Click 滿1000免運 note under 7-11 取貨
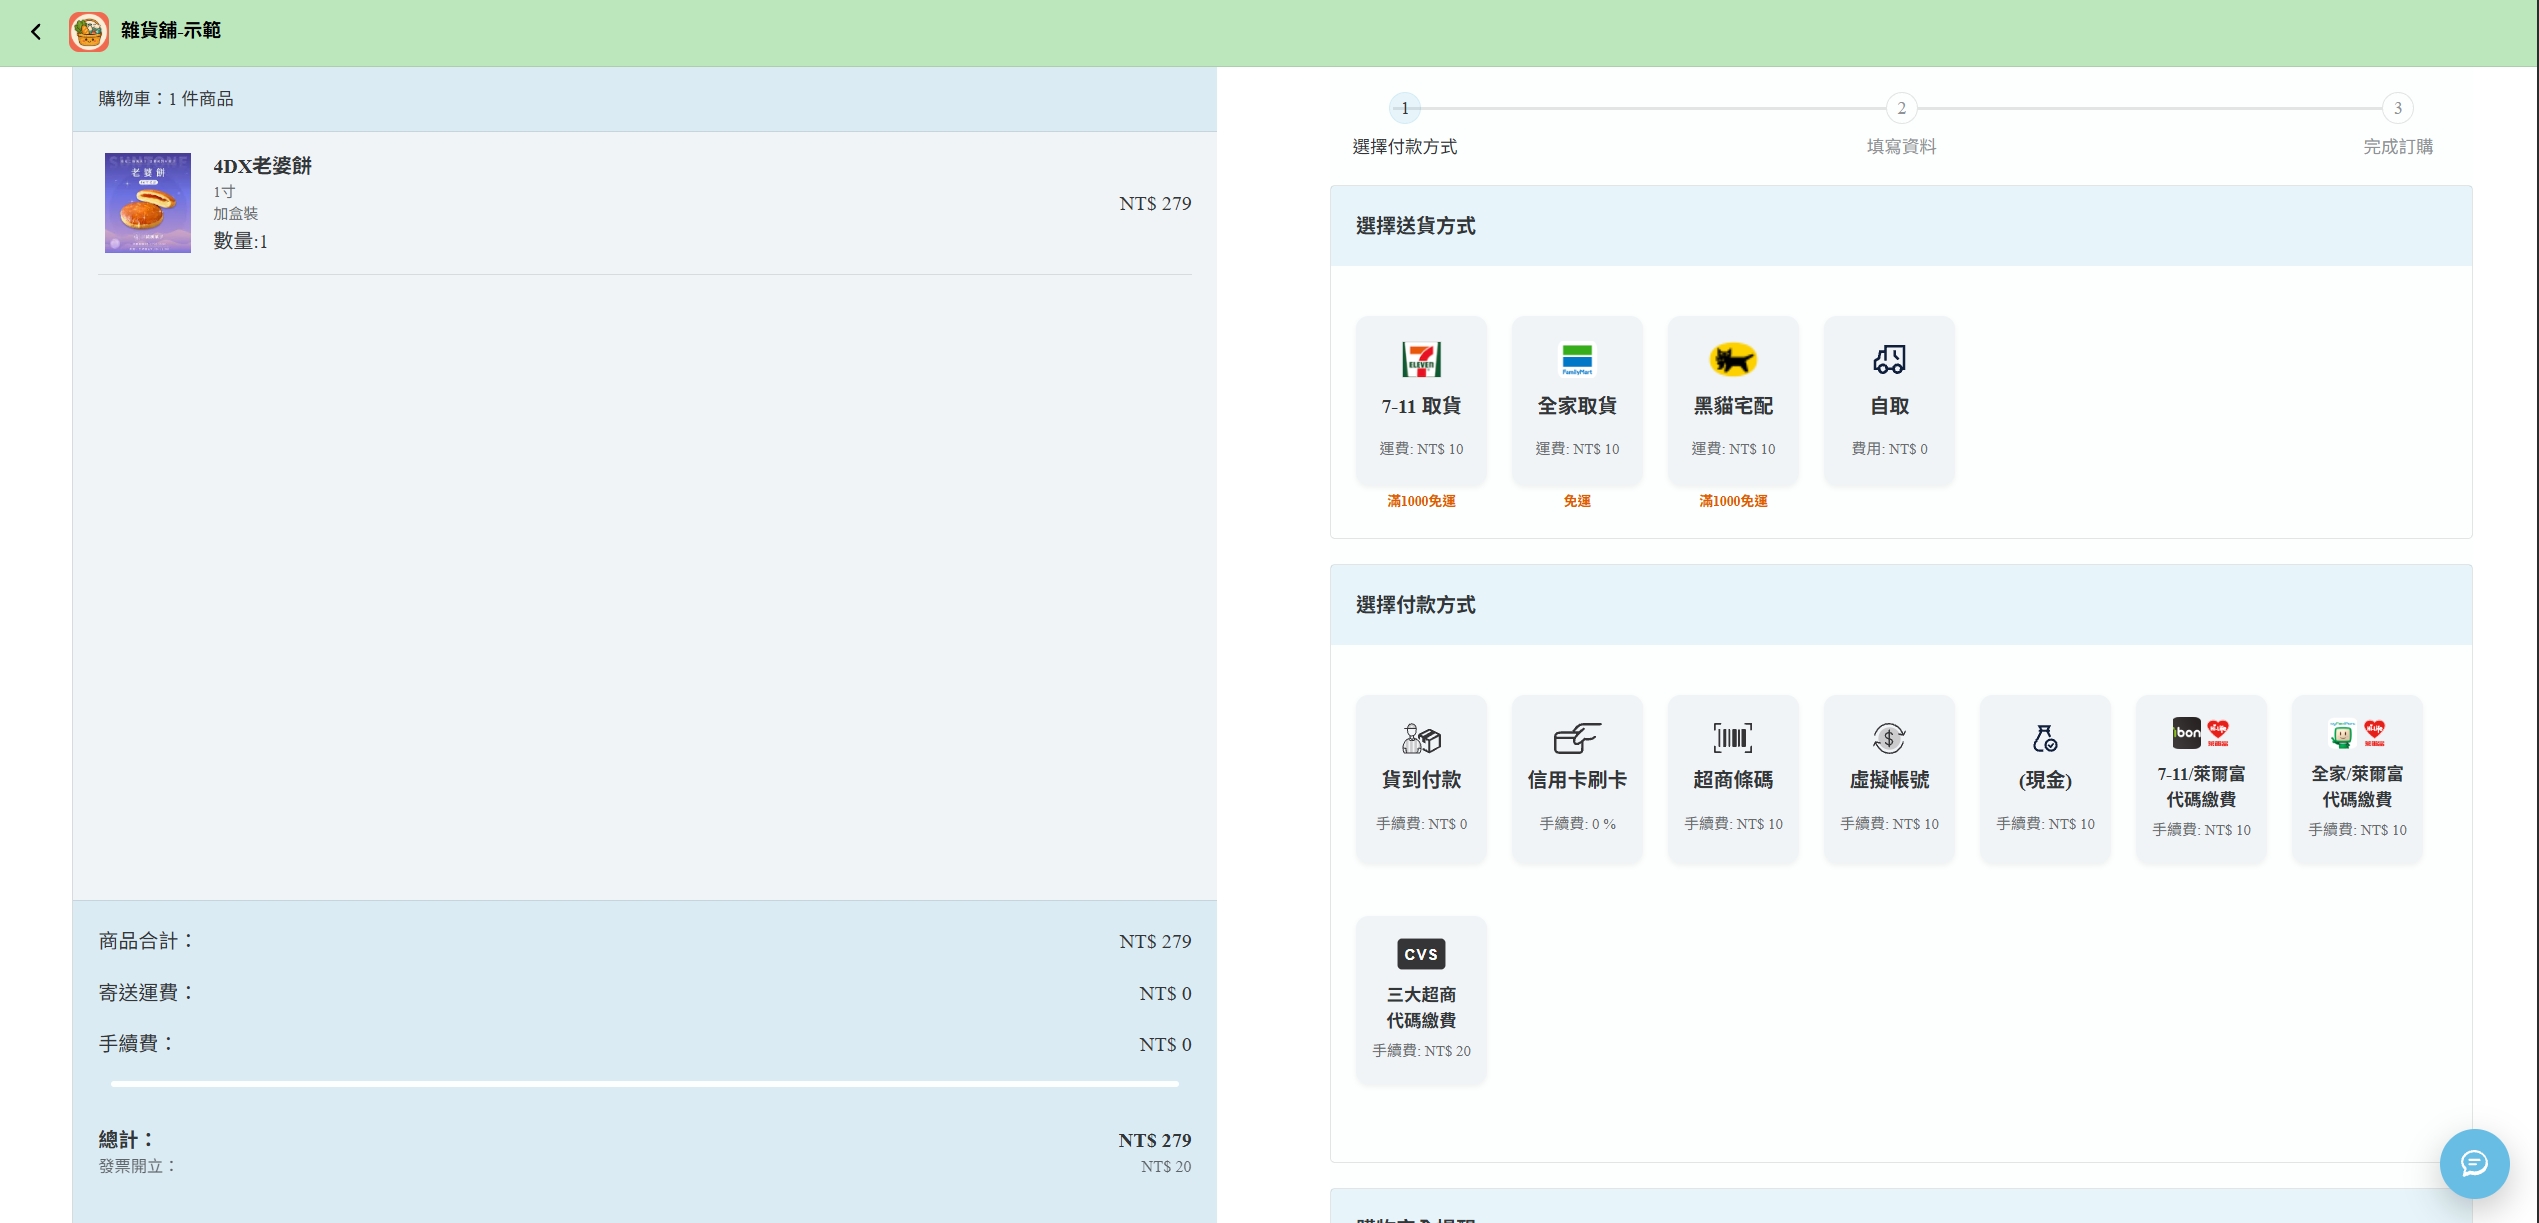This screenshot has height=1223, width=2539. click(1421, 501)
